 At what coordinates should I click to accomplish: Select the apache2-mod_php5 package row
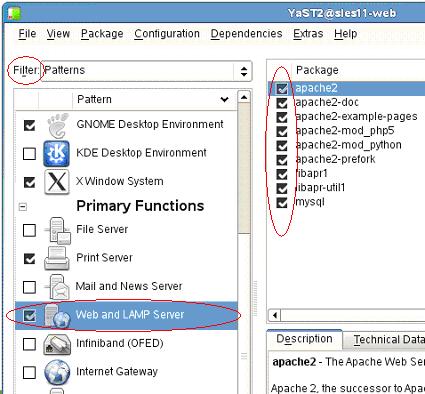coord(347,131)
